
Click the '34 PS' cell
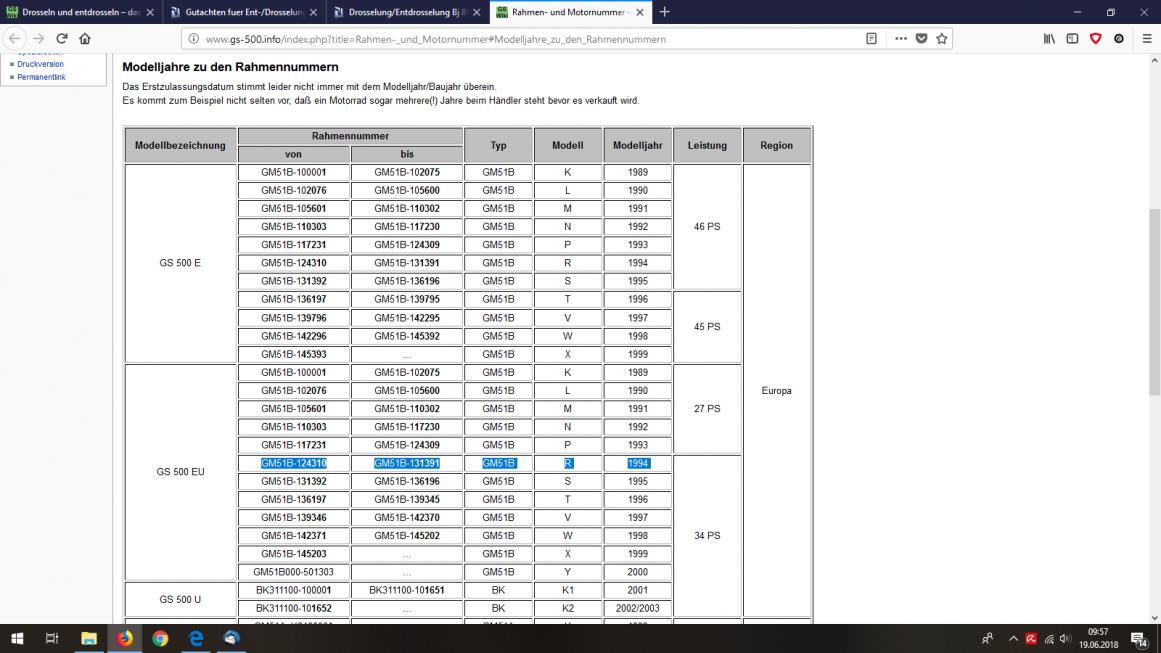point(707,535)
